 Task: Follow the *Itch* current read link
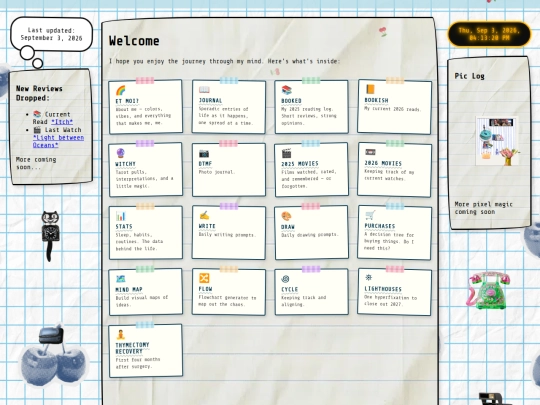62,122
